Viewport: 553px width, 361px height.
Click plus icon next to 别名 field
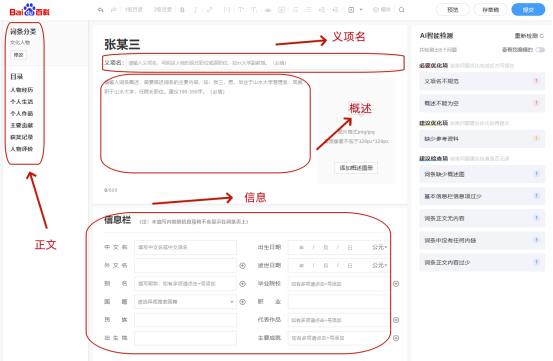(243, 284)
